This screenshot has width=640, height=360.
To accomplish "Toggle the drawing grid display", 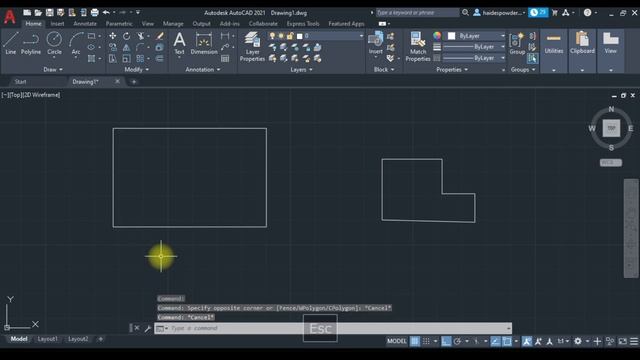I will [415, 341].
